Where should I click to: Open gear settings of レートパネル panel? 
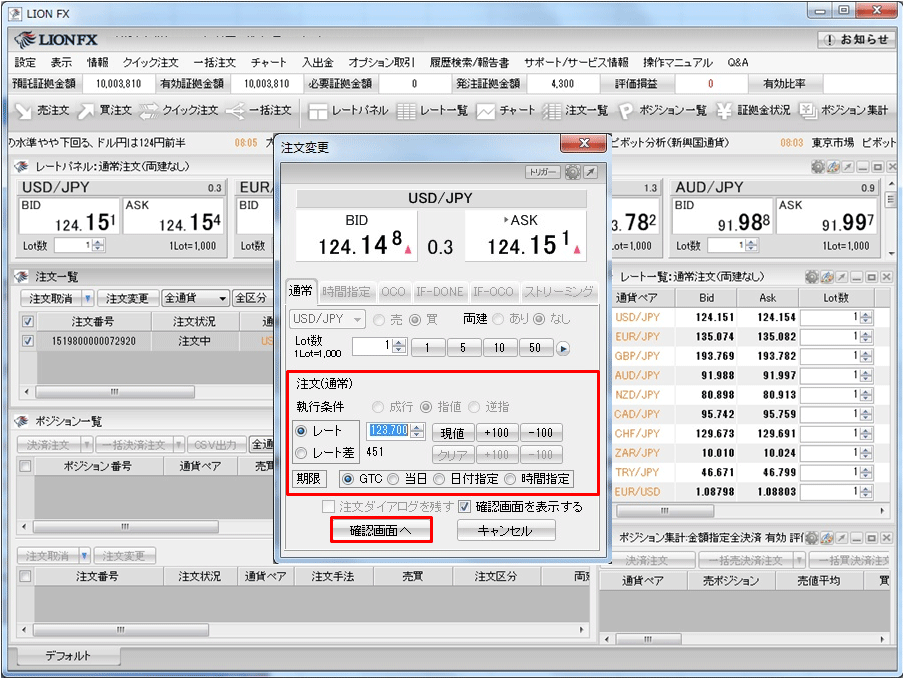coord(818,167)
